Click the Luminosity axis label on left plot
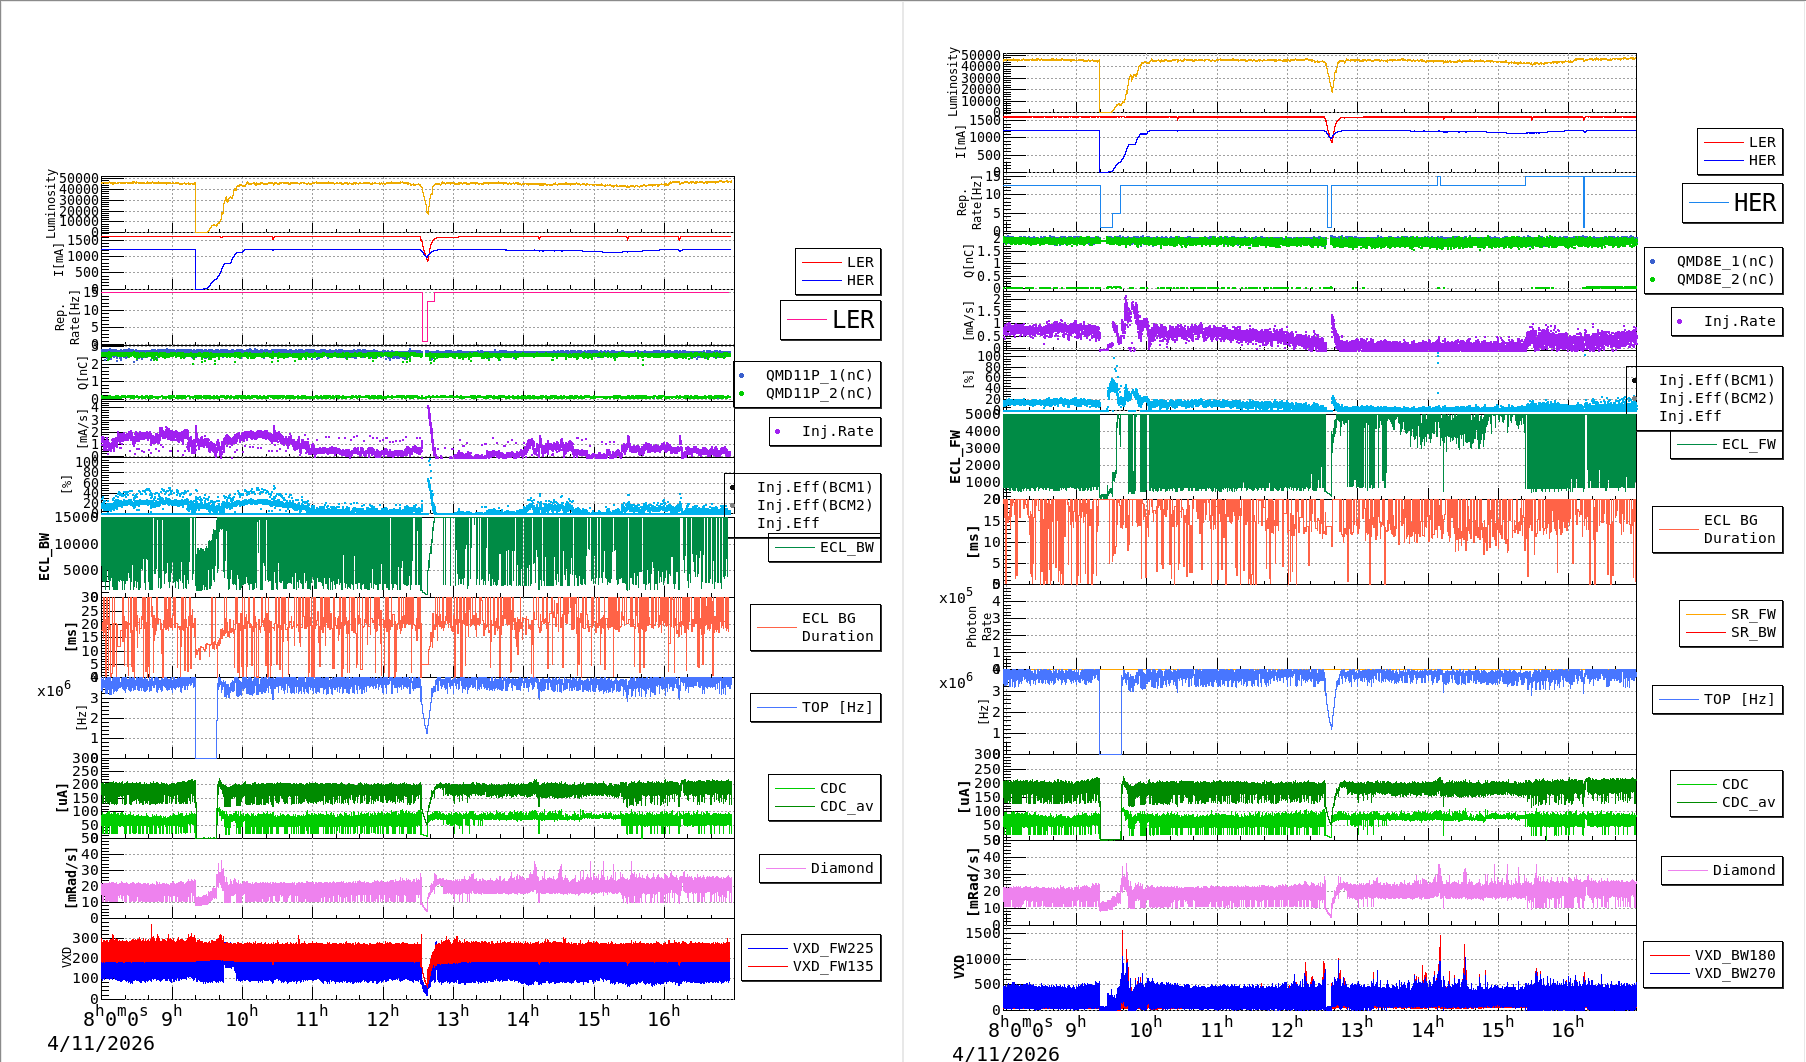Screen dimensions: 1806x1062 point(51,203)
